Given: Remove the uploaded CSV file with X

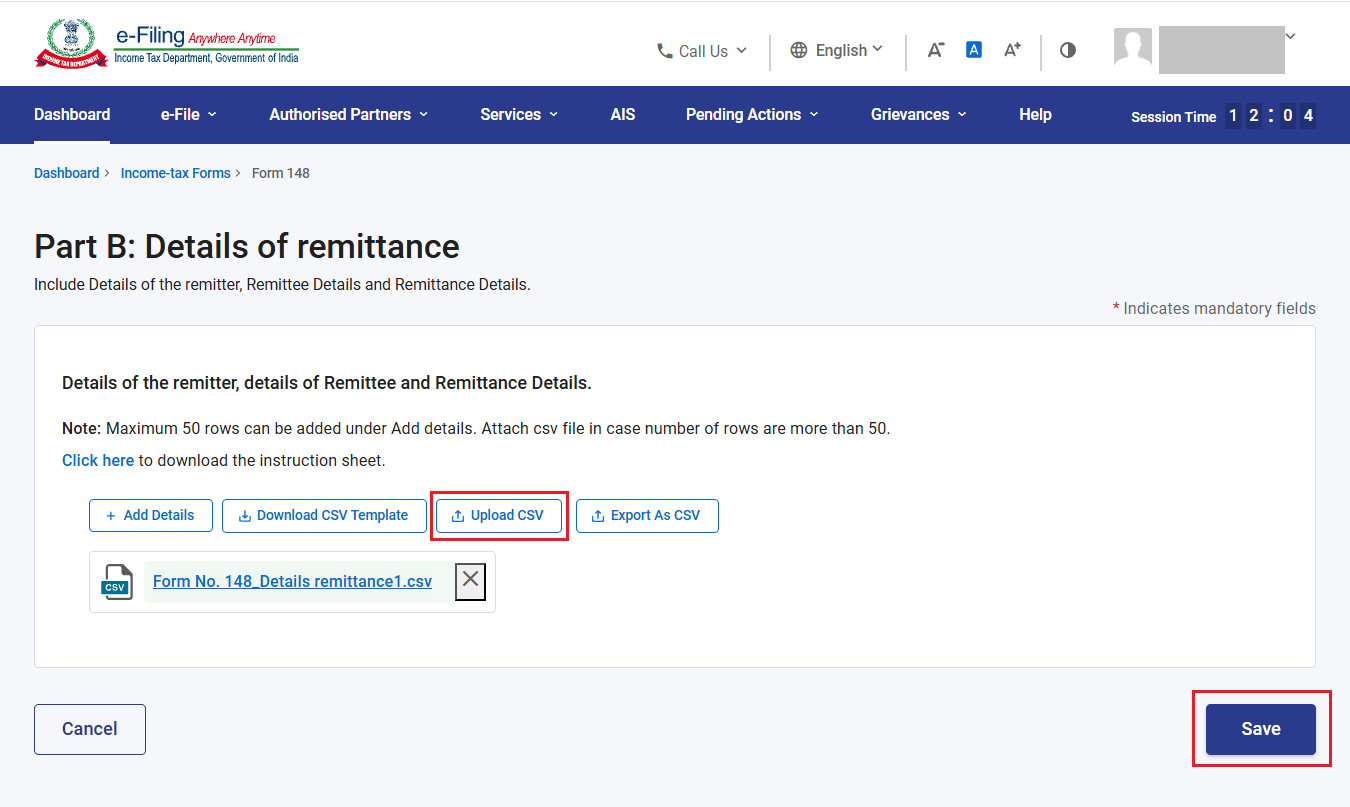Looking at the screenshot, I should click(470, 581).
